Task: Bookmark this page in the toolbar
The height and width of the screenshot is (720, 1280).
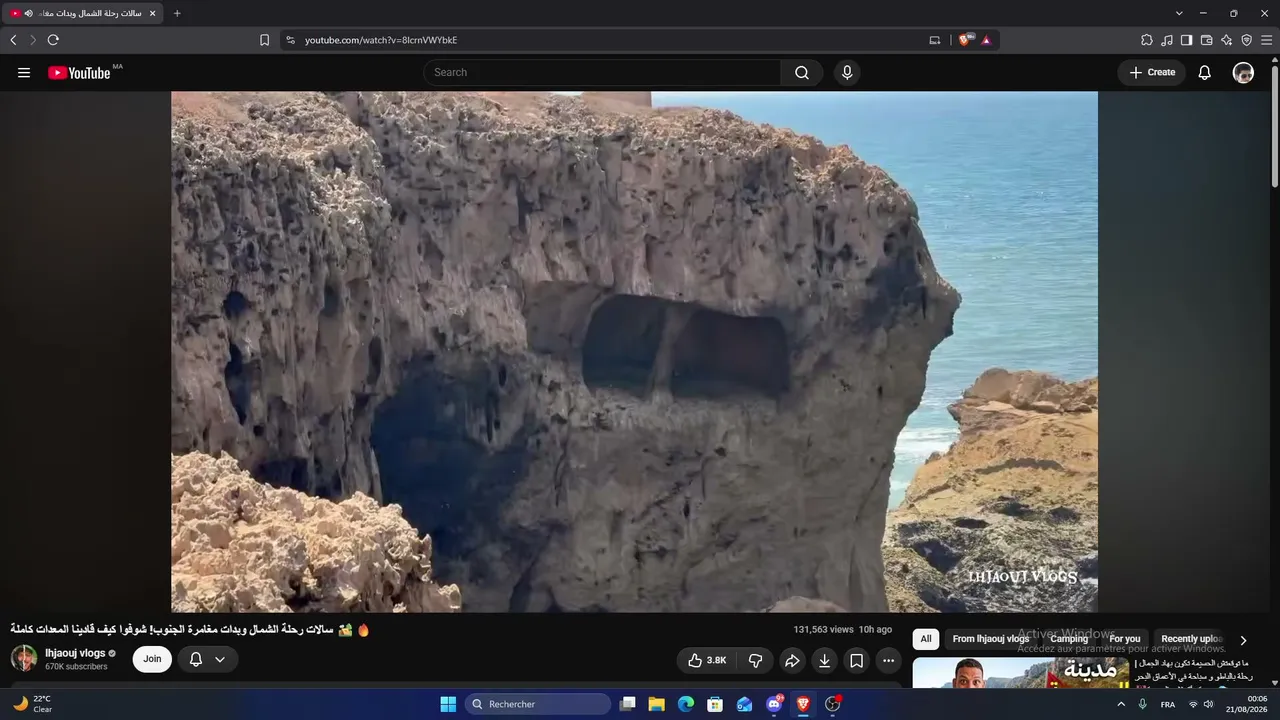Action: (x=264, y=40)
